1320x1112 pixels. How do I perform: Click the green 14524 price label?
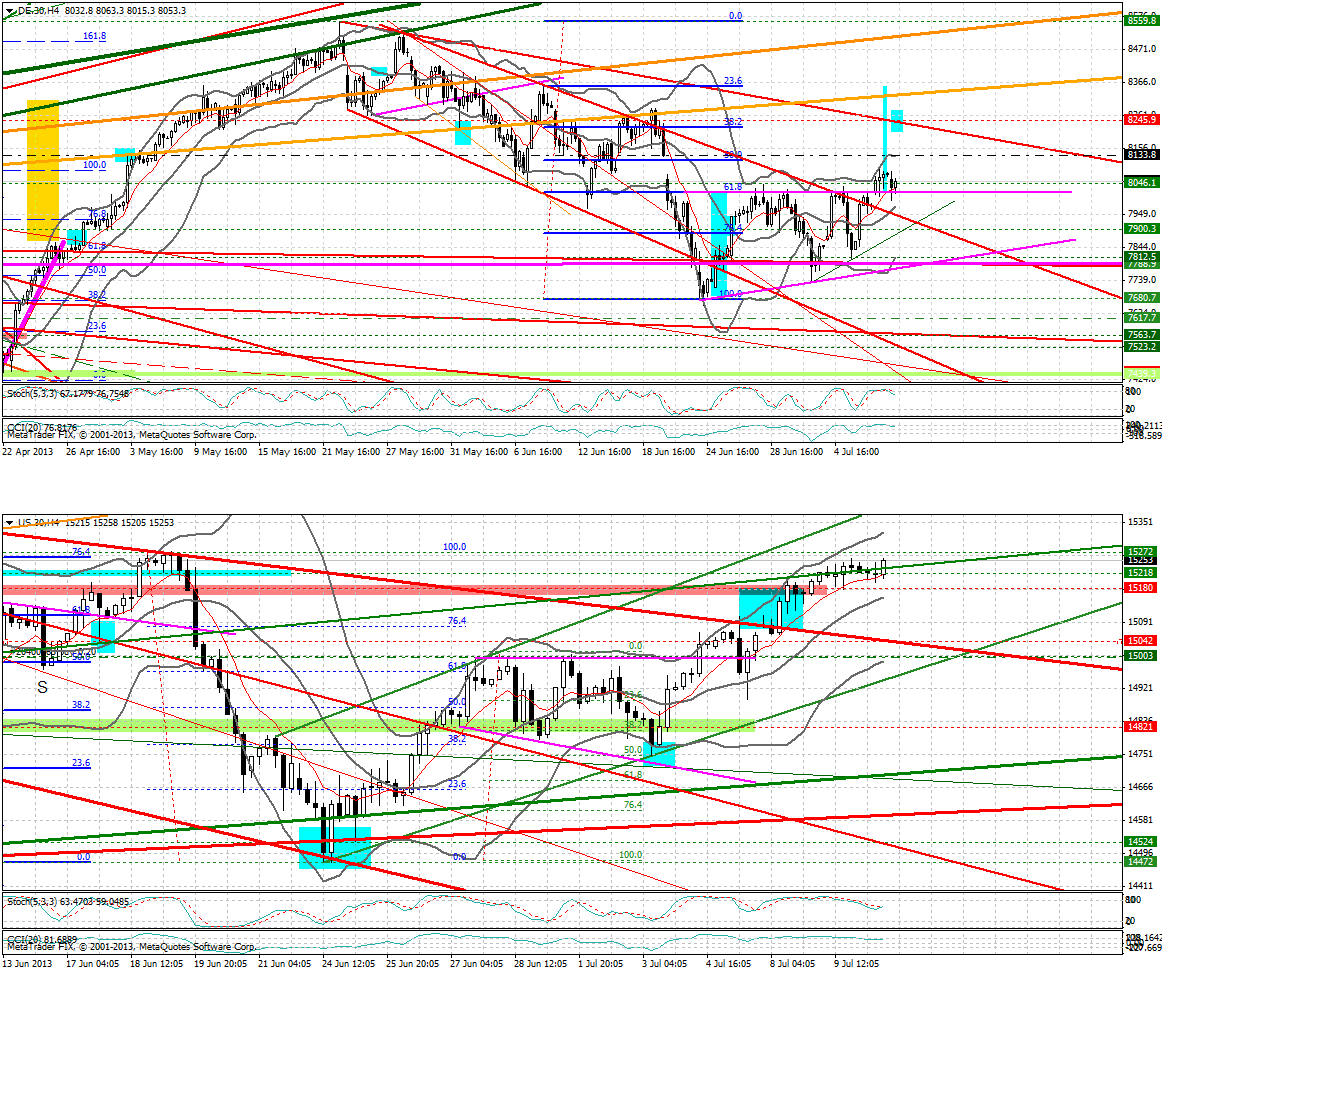[1140, 841]
